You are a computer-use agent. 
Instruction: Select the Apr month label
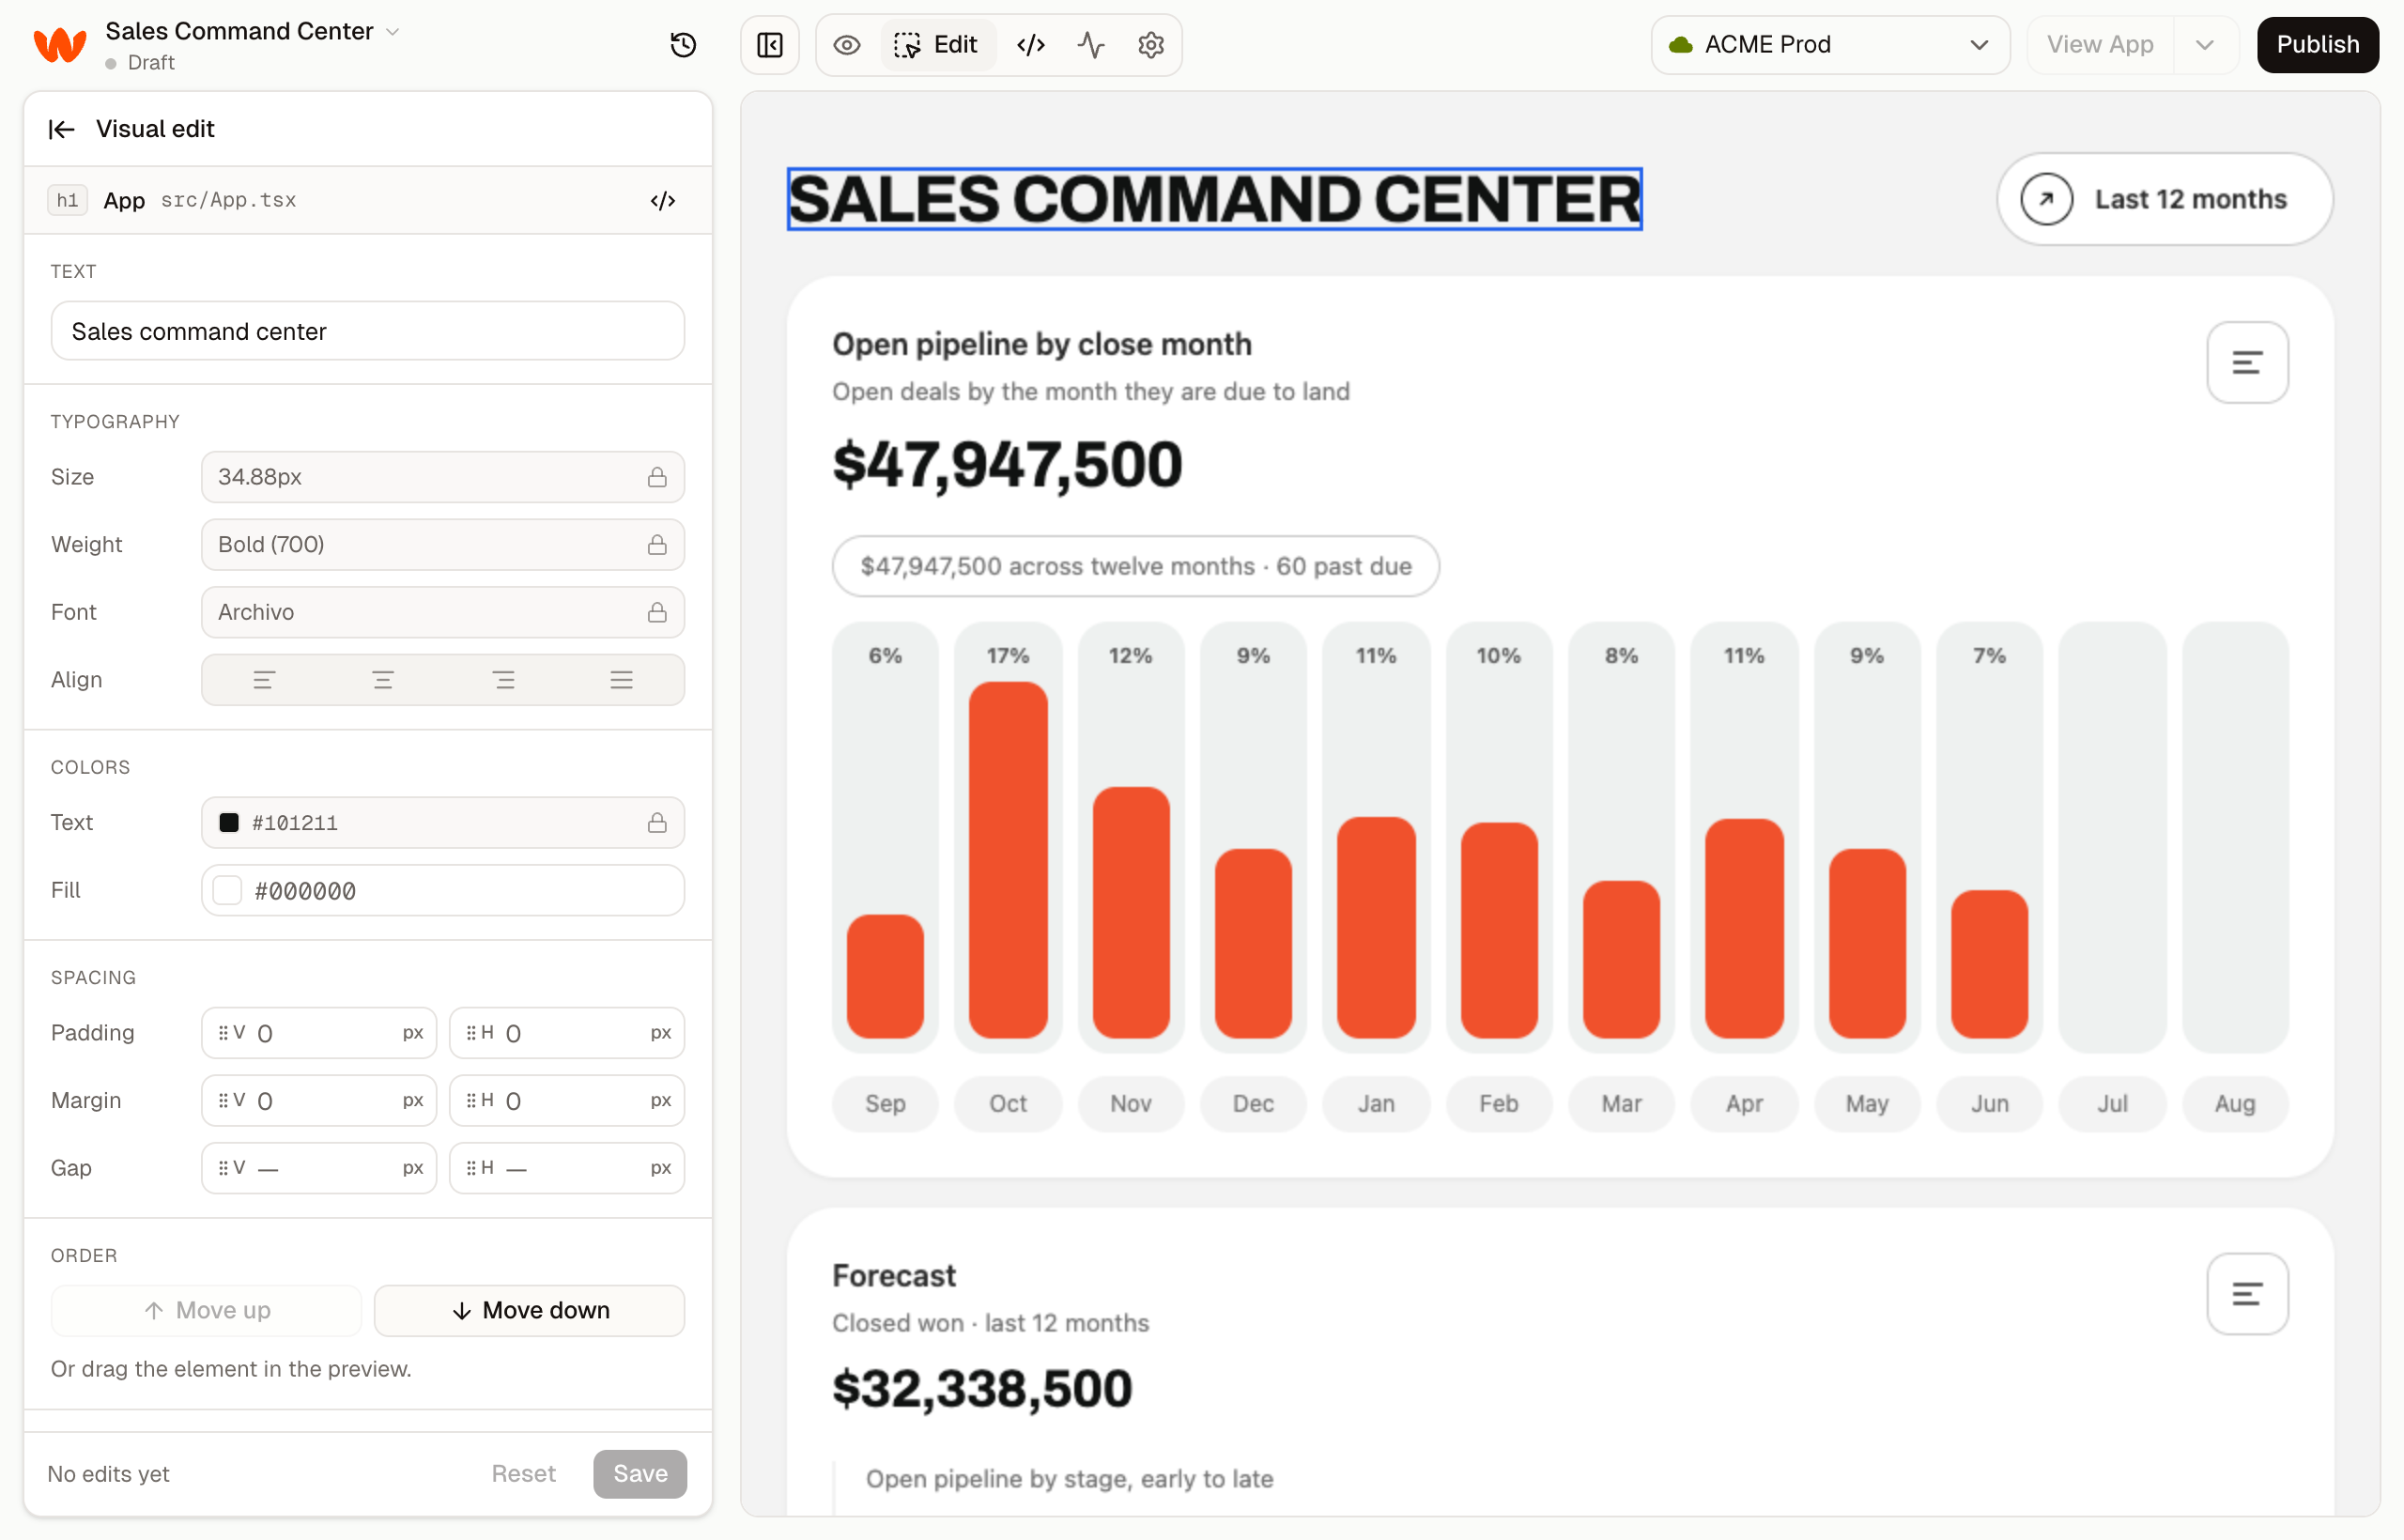click(1744, 1104)
